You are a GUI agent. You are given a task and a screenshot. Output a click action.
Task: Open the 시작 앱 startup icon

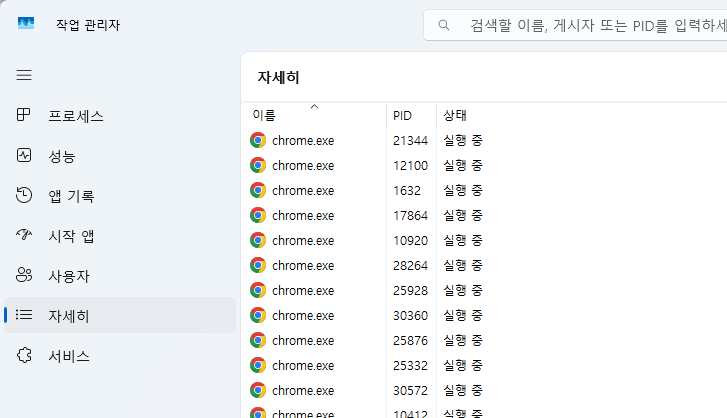[x=24, y=235]
